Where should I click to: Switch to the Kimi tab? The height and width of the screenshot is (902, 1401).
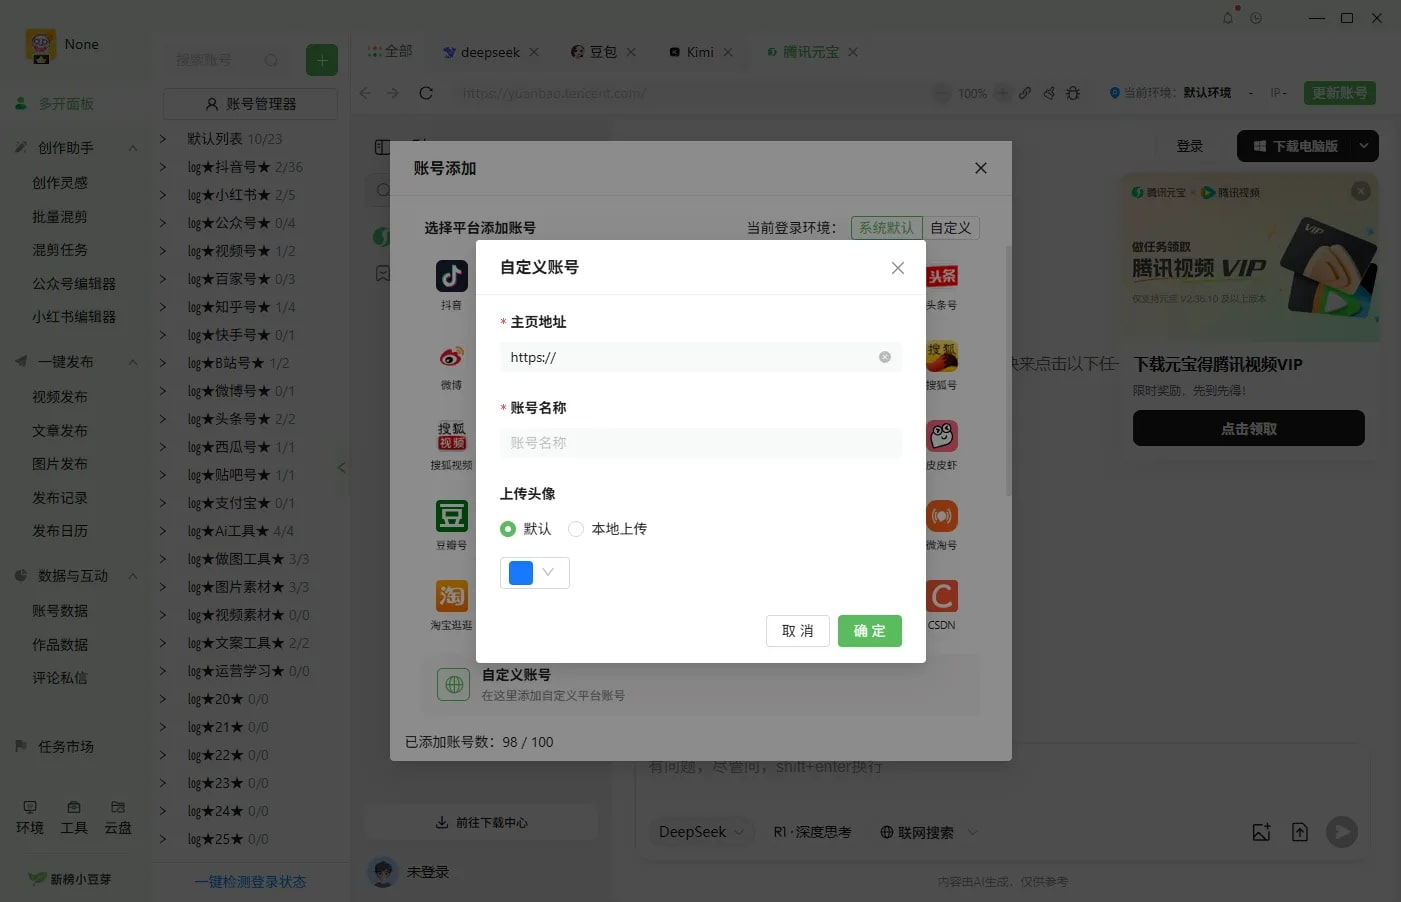pyautogui.click(x=699, y=51)
